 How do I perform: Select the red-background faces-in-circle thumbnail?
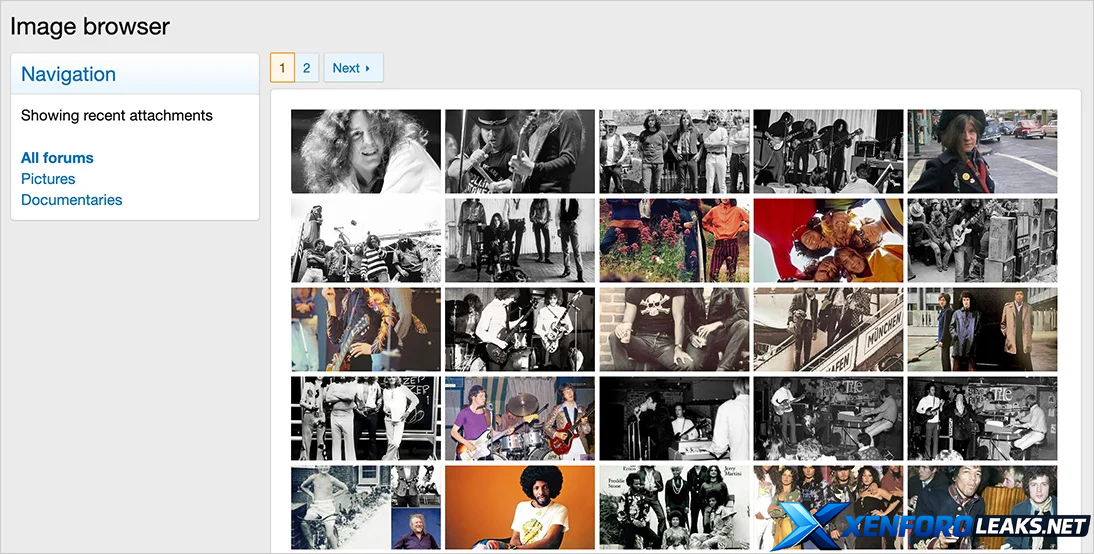pos(828,240)
